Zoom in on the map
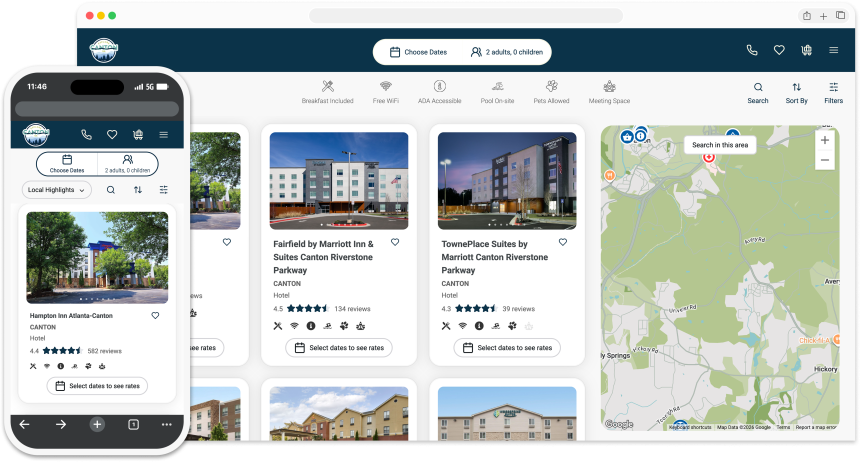This screenshot has width=860, height=462. 824,141
